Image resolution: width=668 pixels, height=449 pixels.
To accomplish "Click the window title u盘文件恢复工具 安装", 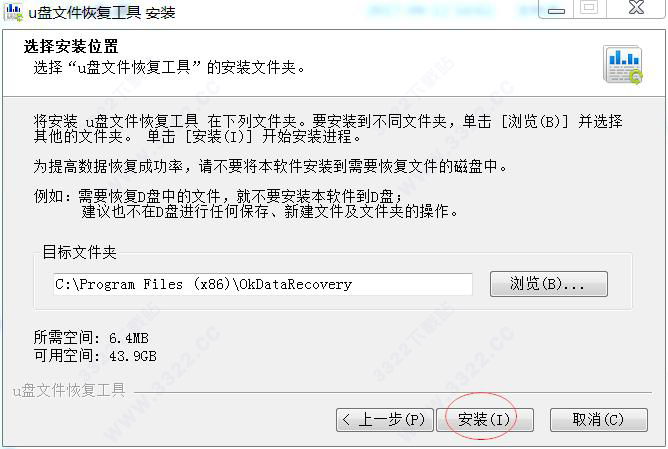I will [102, 13].
